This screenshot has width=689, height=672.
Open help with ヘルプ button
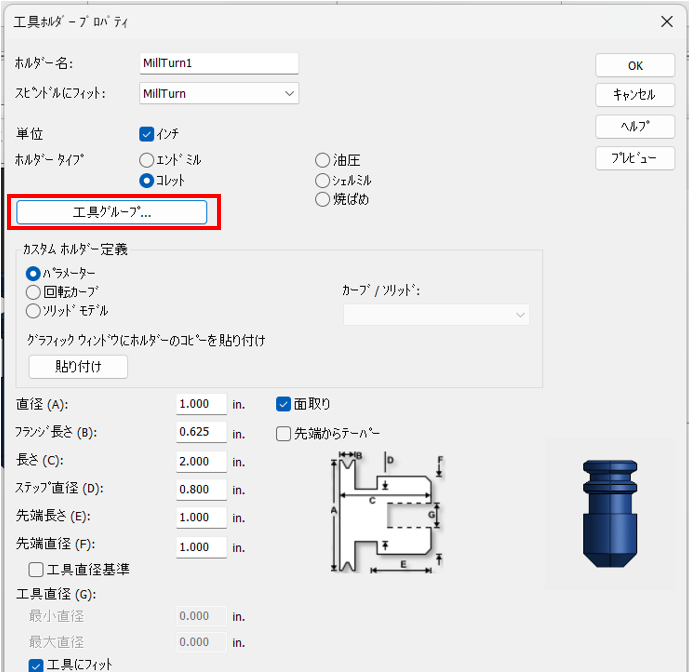coord(635,127)
